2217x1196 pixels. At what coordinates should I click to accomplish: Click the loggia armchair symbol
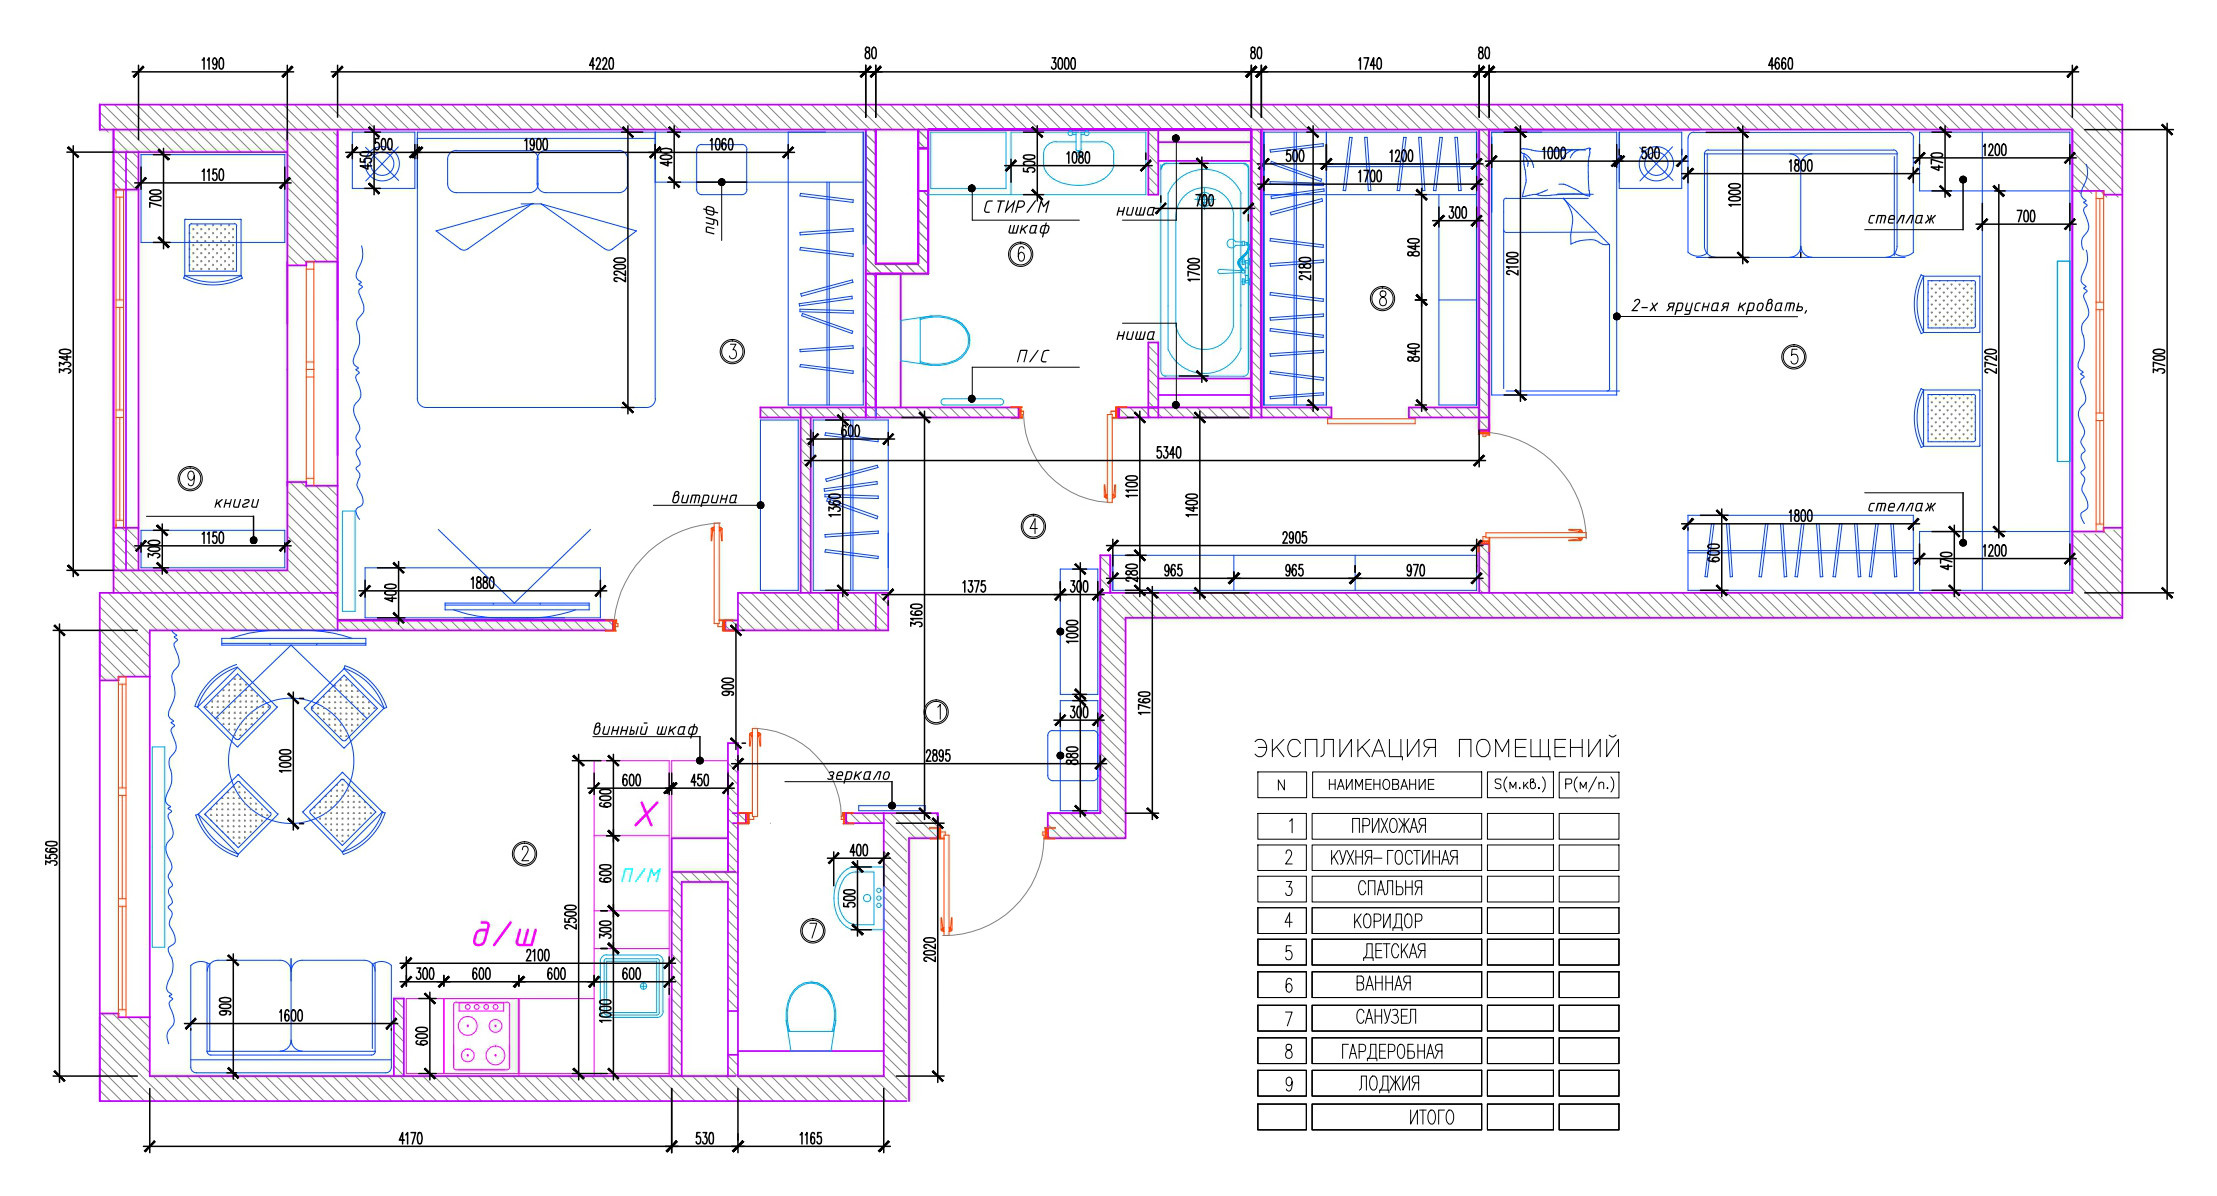coord(212,250)
